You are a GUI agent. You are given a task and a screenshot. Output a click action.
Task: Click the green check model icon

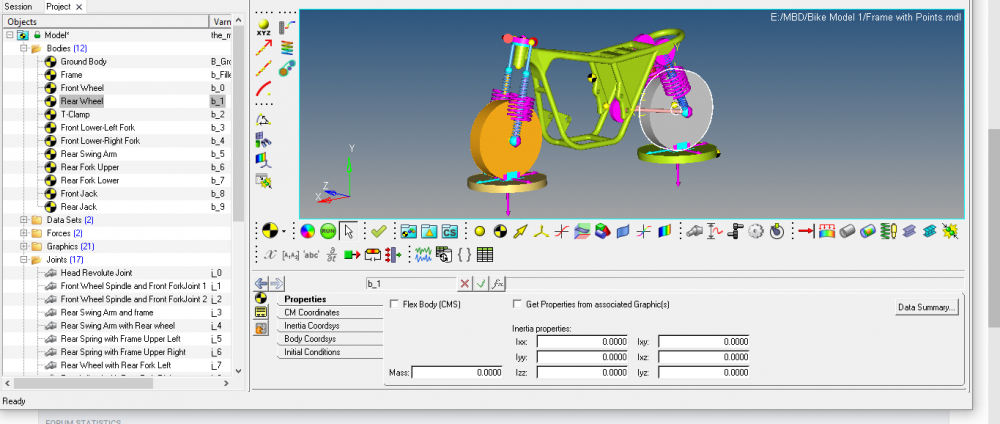[x=379, y=231]
